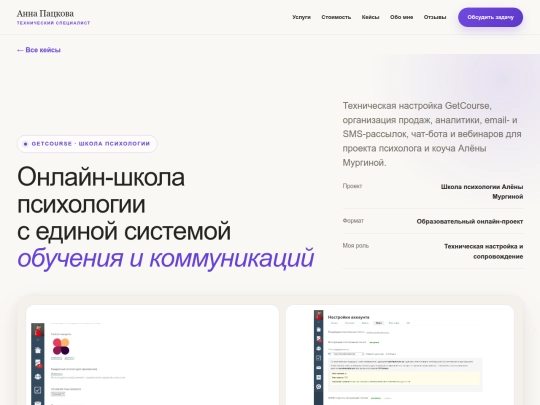The image size is (540, 405).
Task: Click the Моя роль label
Action: pos(356,246)
